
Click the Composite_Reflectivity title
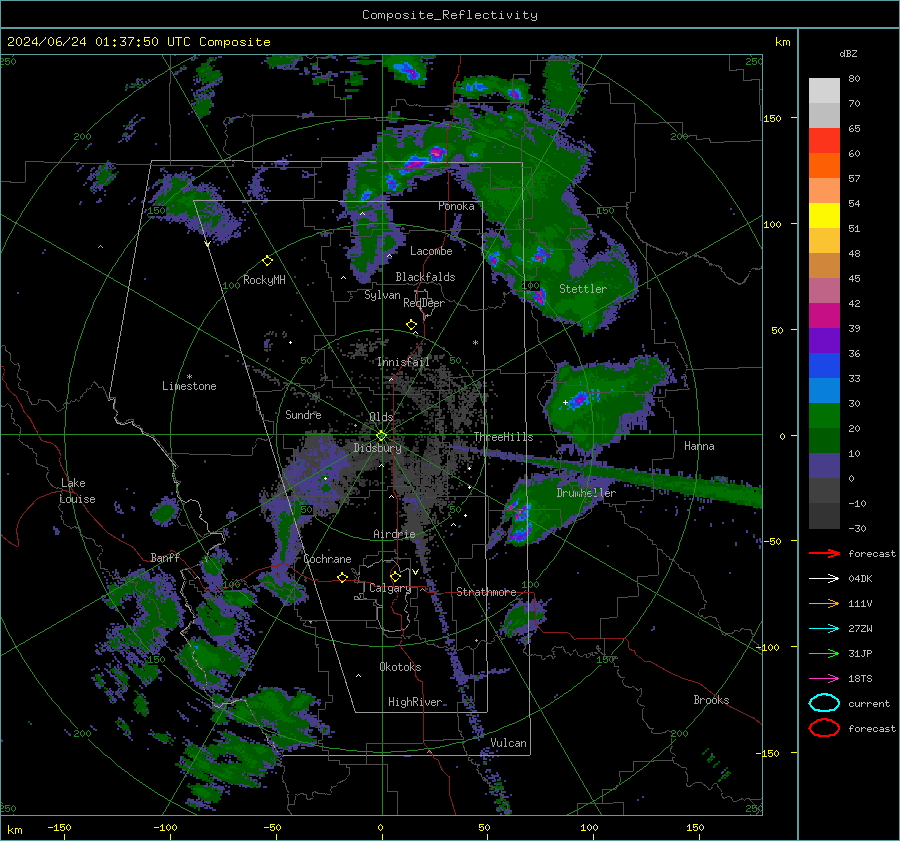click(x=449, y=15)
